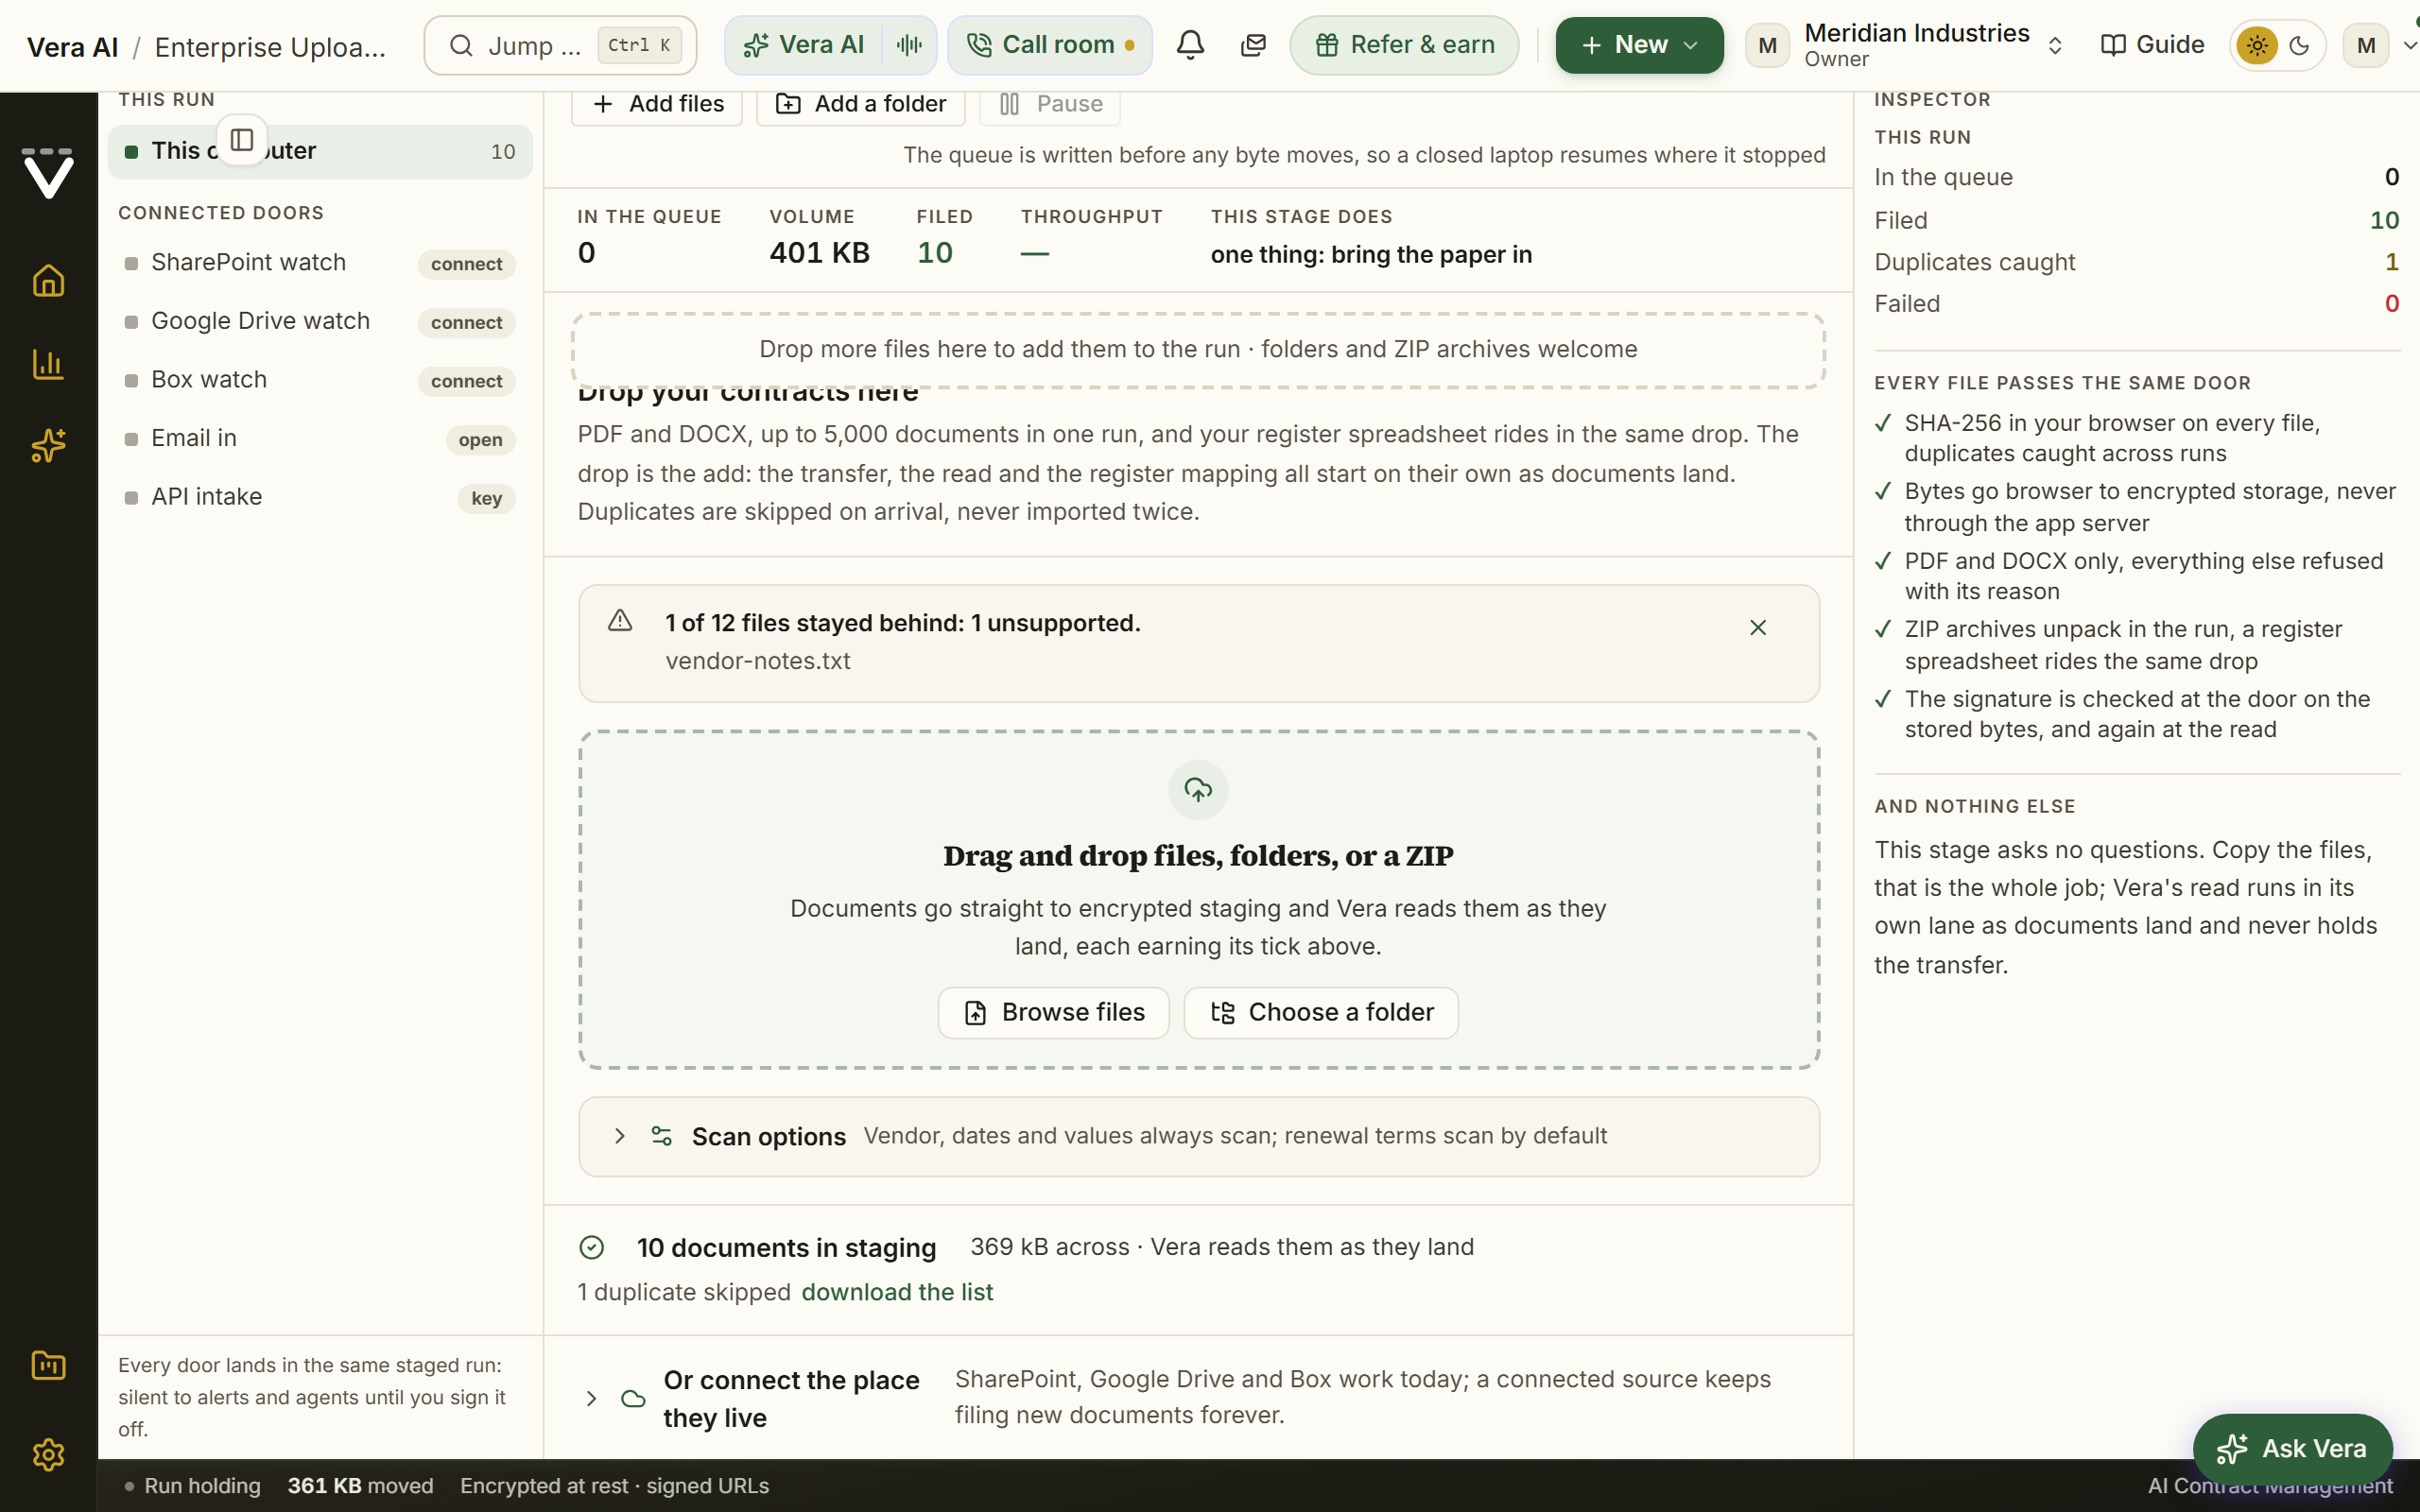Dismiss the '1 of 12 files stayed behind' alert
Image resolution: width=2420 pixels, height=1512 pixels.
(x=1758, y=627)
